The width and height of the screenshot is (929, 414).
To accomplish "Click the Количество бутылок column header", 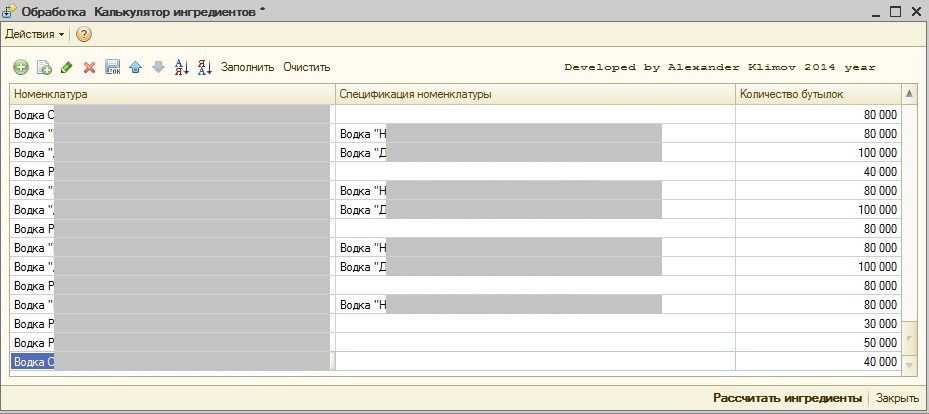I will (817, 94).
